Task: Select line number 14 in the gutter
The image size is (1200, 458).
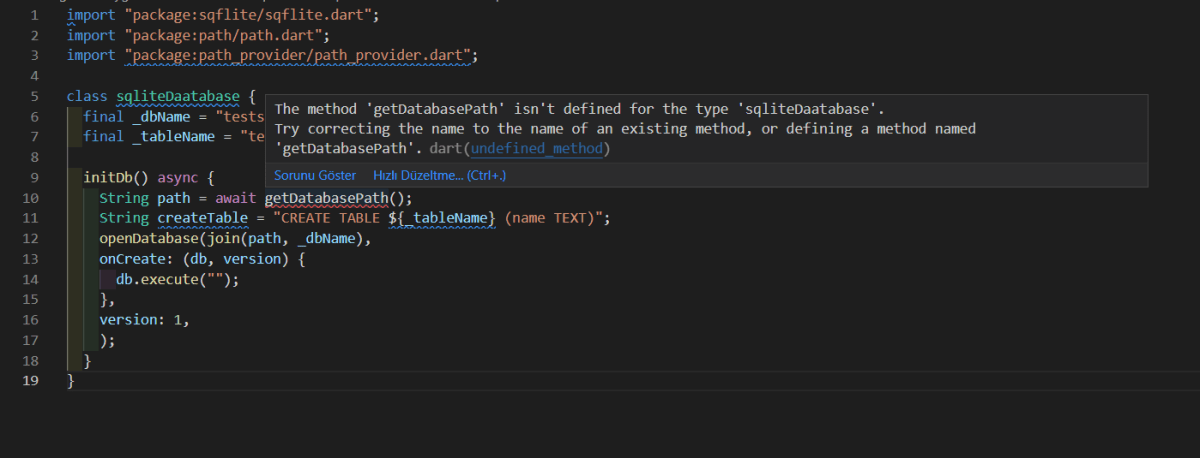Action: [x=32, y=279]
